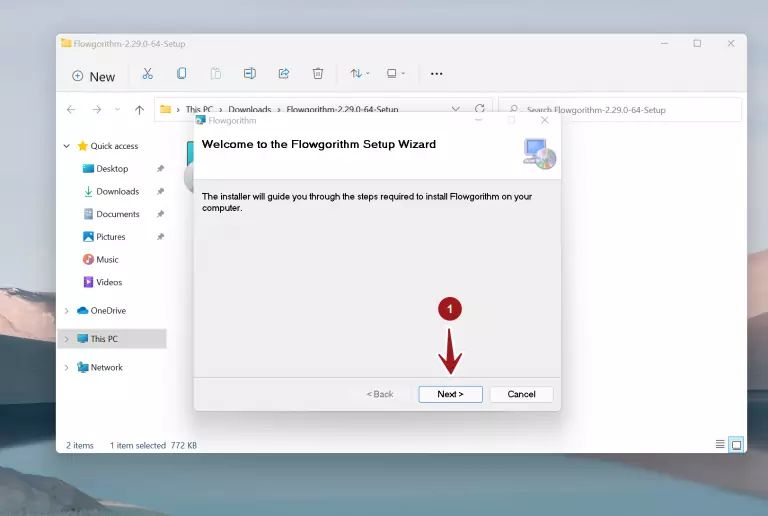Image resolution: width=768 pixels, height=516 pixels.
Task: Expand the address bar history dropdown
Action: point(456,109)
